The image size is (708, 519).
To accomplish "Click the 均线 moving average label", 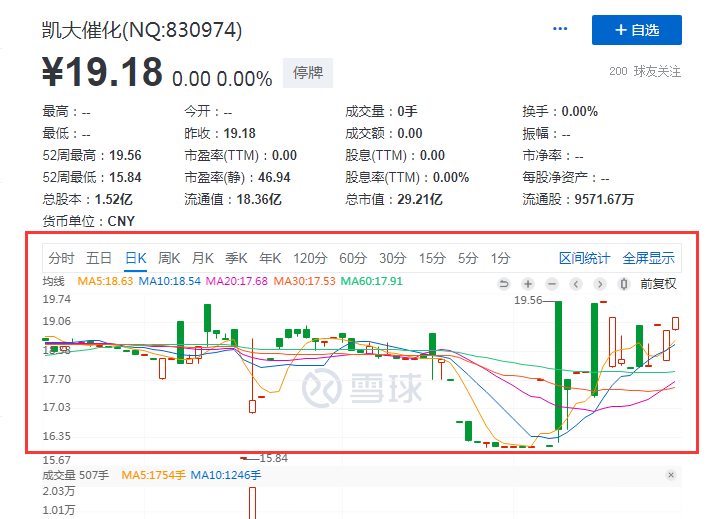I will 53,281.
